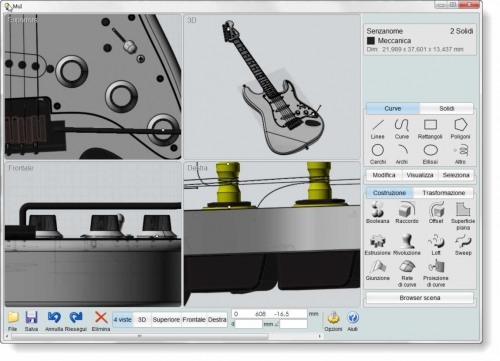Choose the Superficie piana tool
Viewport: 500px width, 361px height.
(463, 216)
